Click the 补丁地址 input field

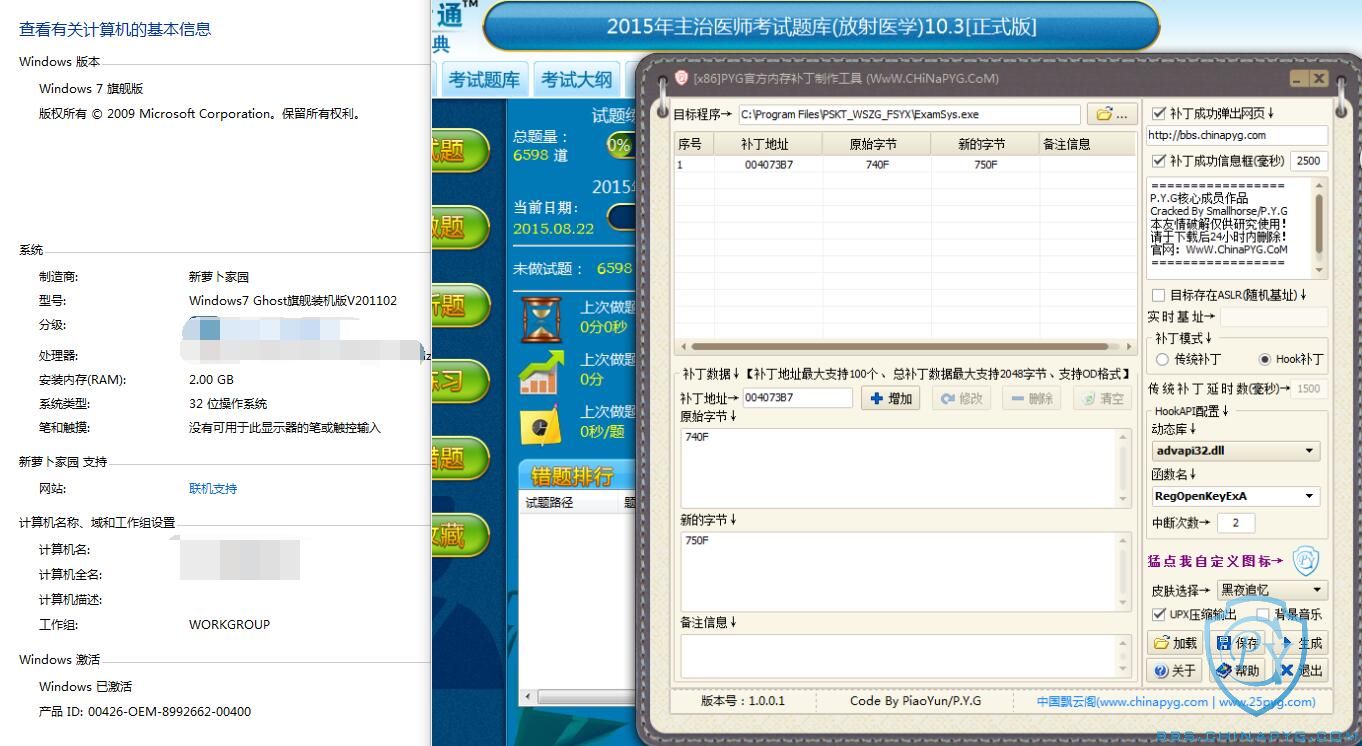(x=797, y=398)
